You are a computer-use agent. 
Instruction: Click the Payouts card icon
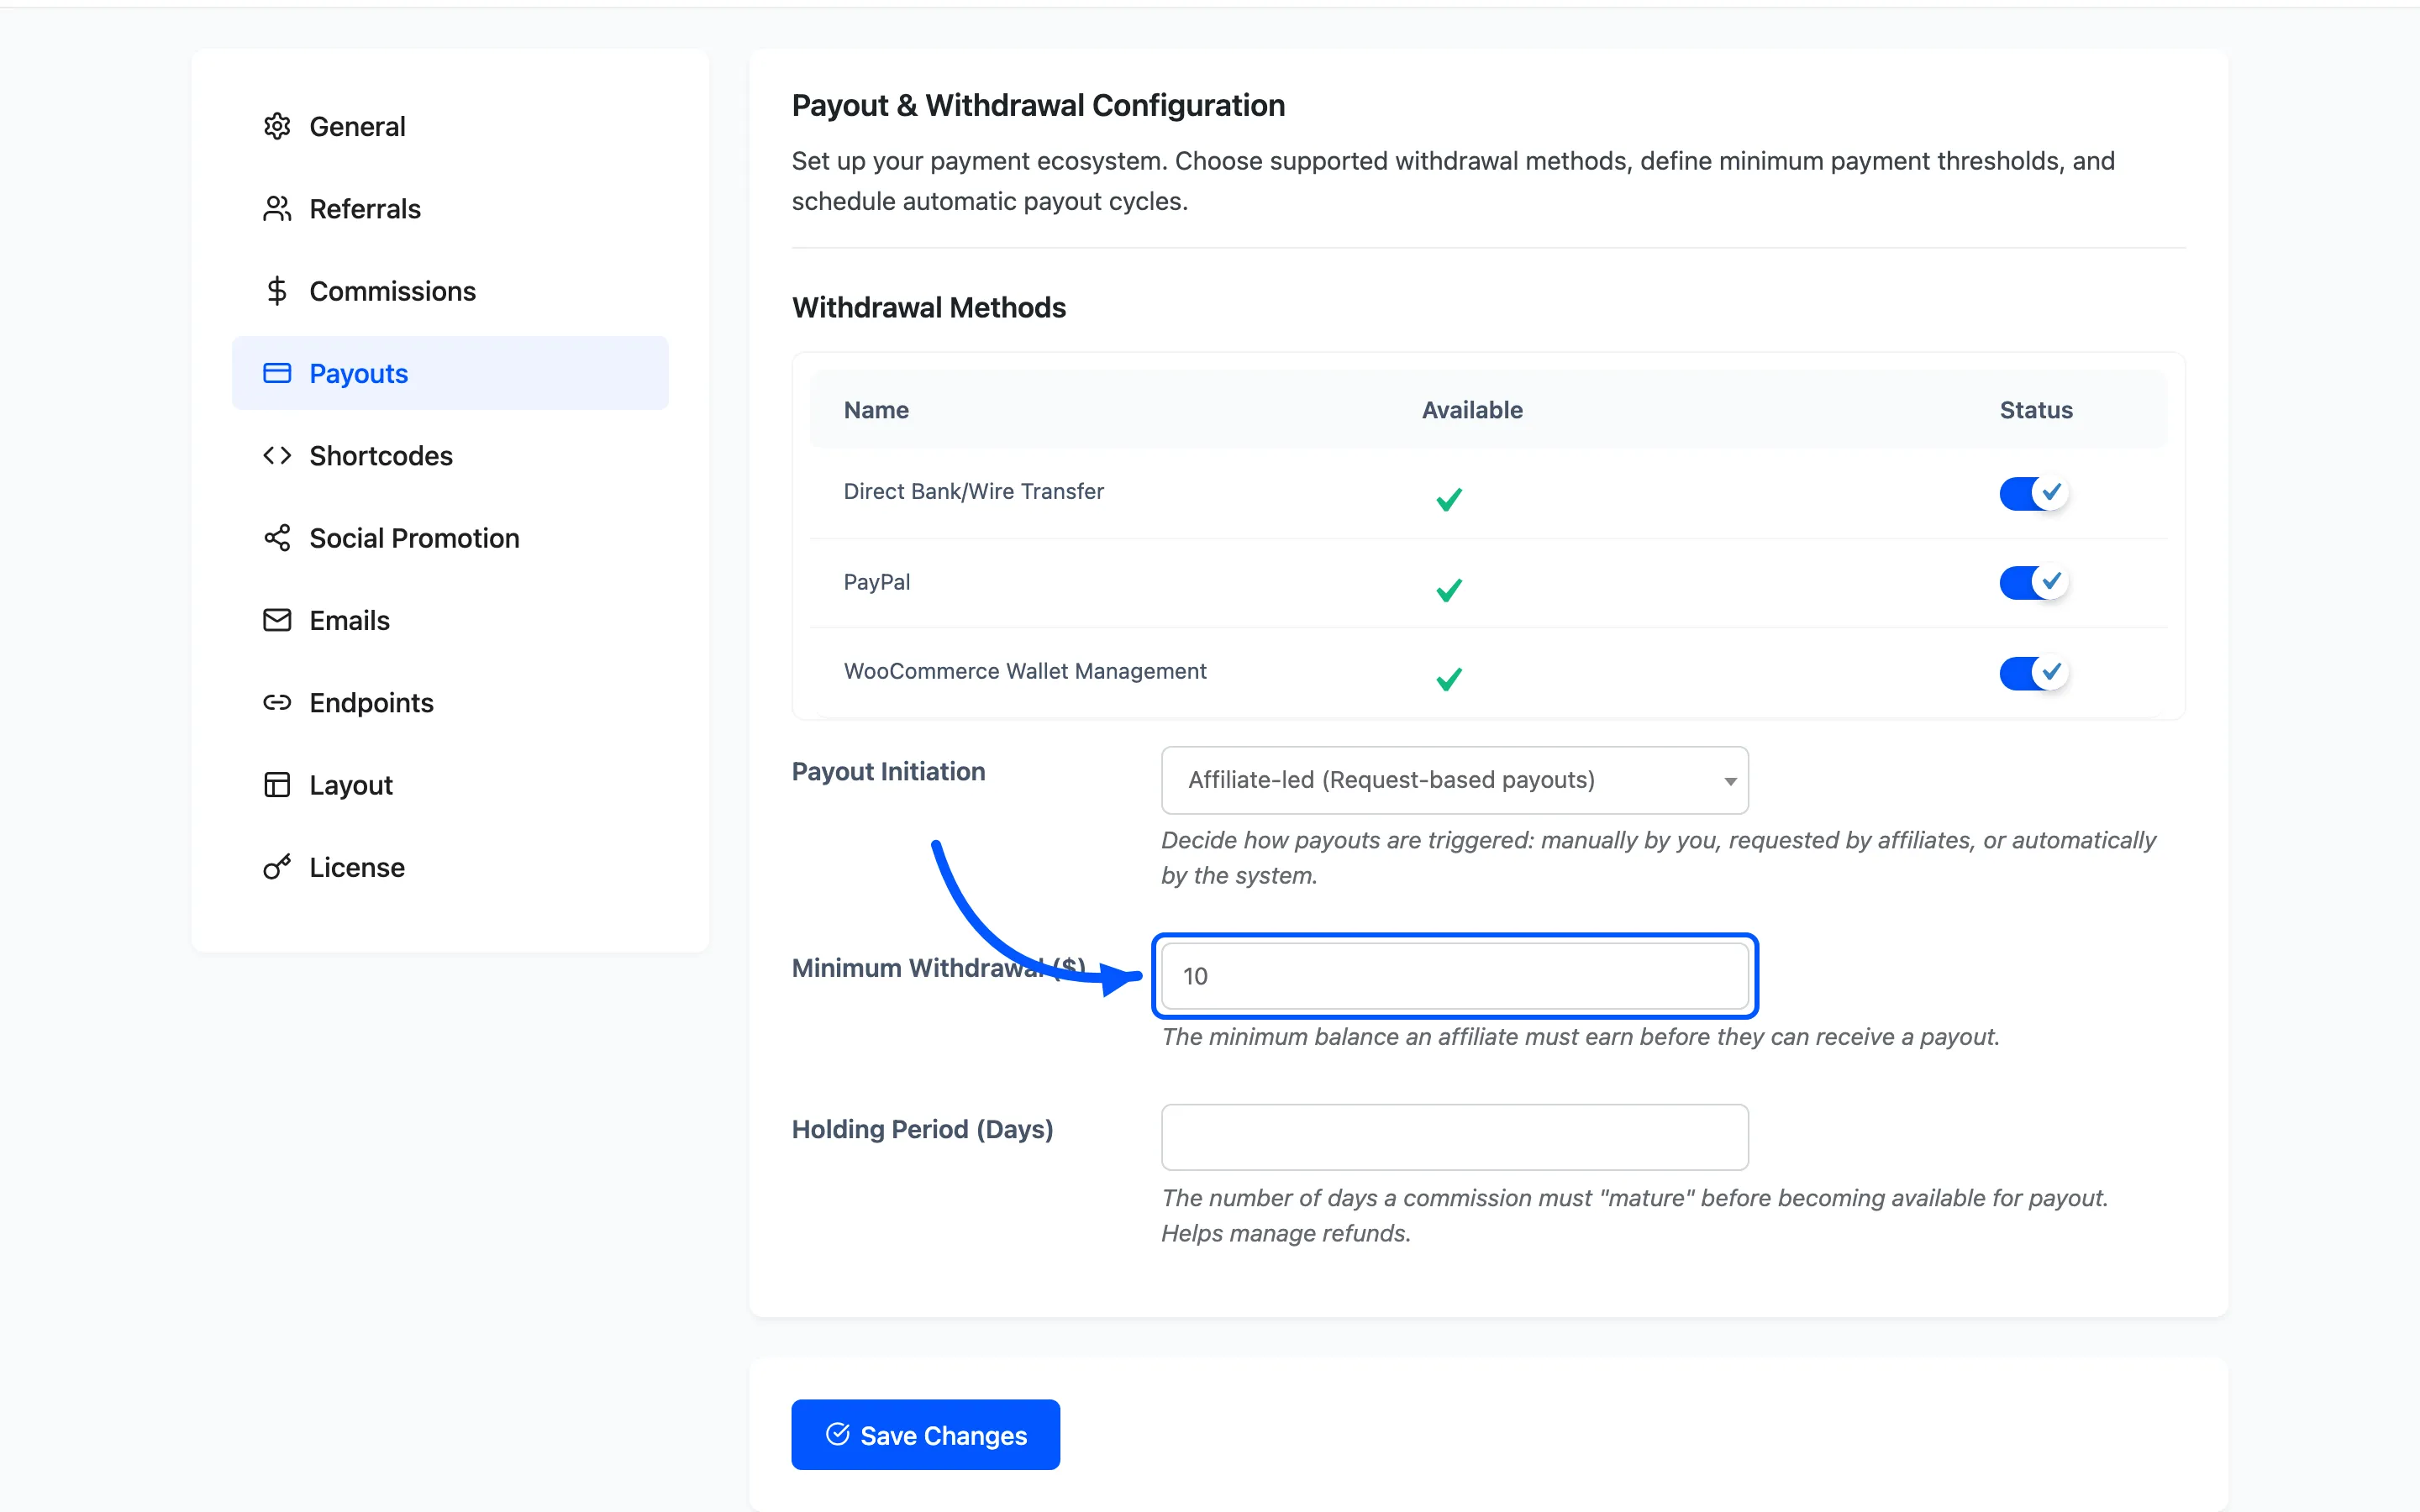coord(277,373)
